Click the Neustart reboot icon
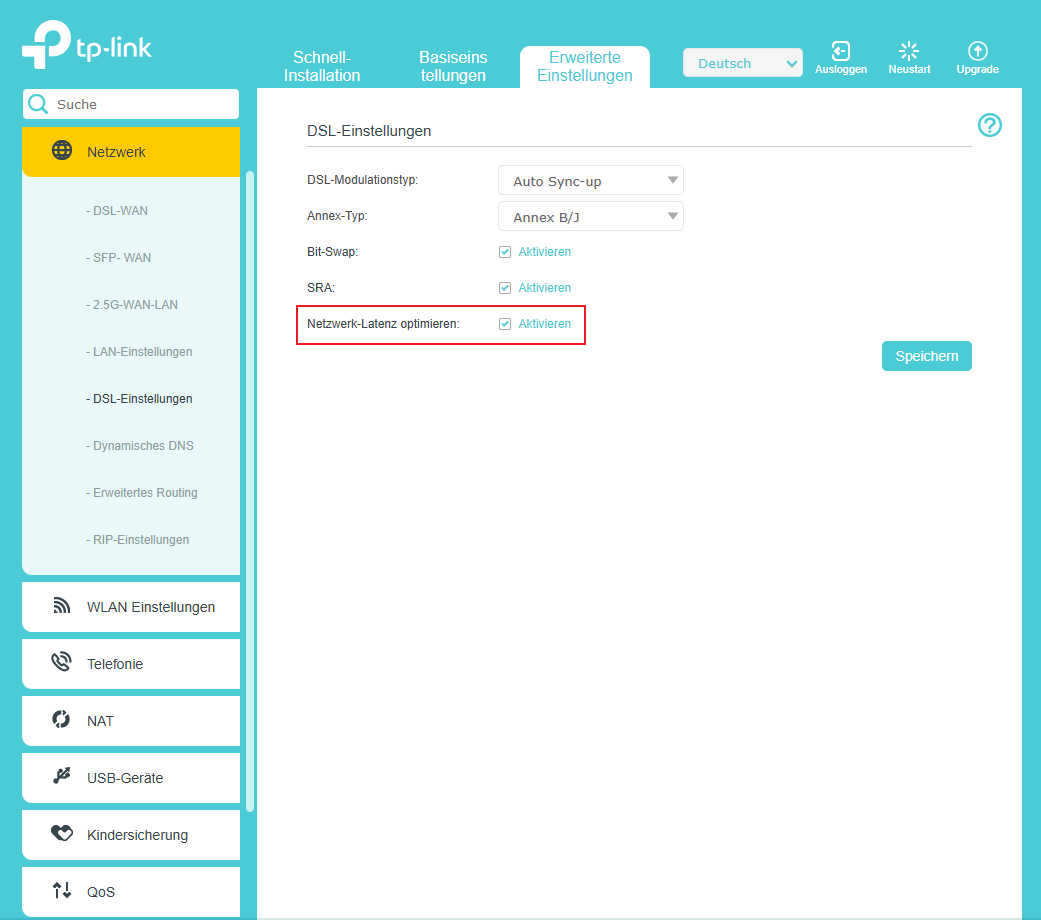 (909, 51)
